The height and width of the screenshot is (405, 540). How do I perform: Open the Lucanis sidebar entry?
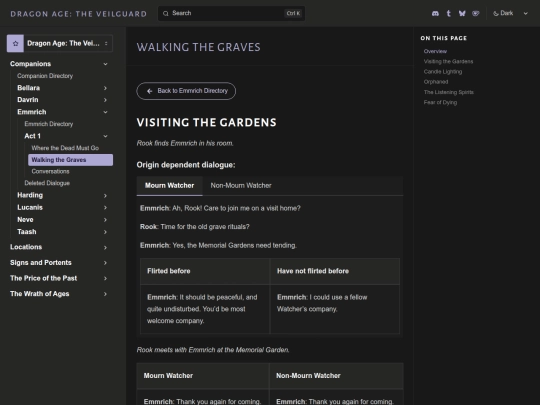[x=30, y=207]
